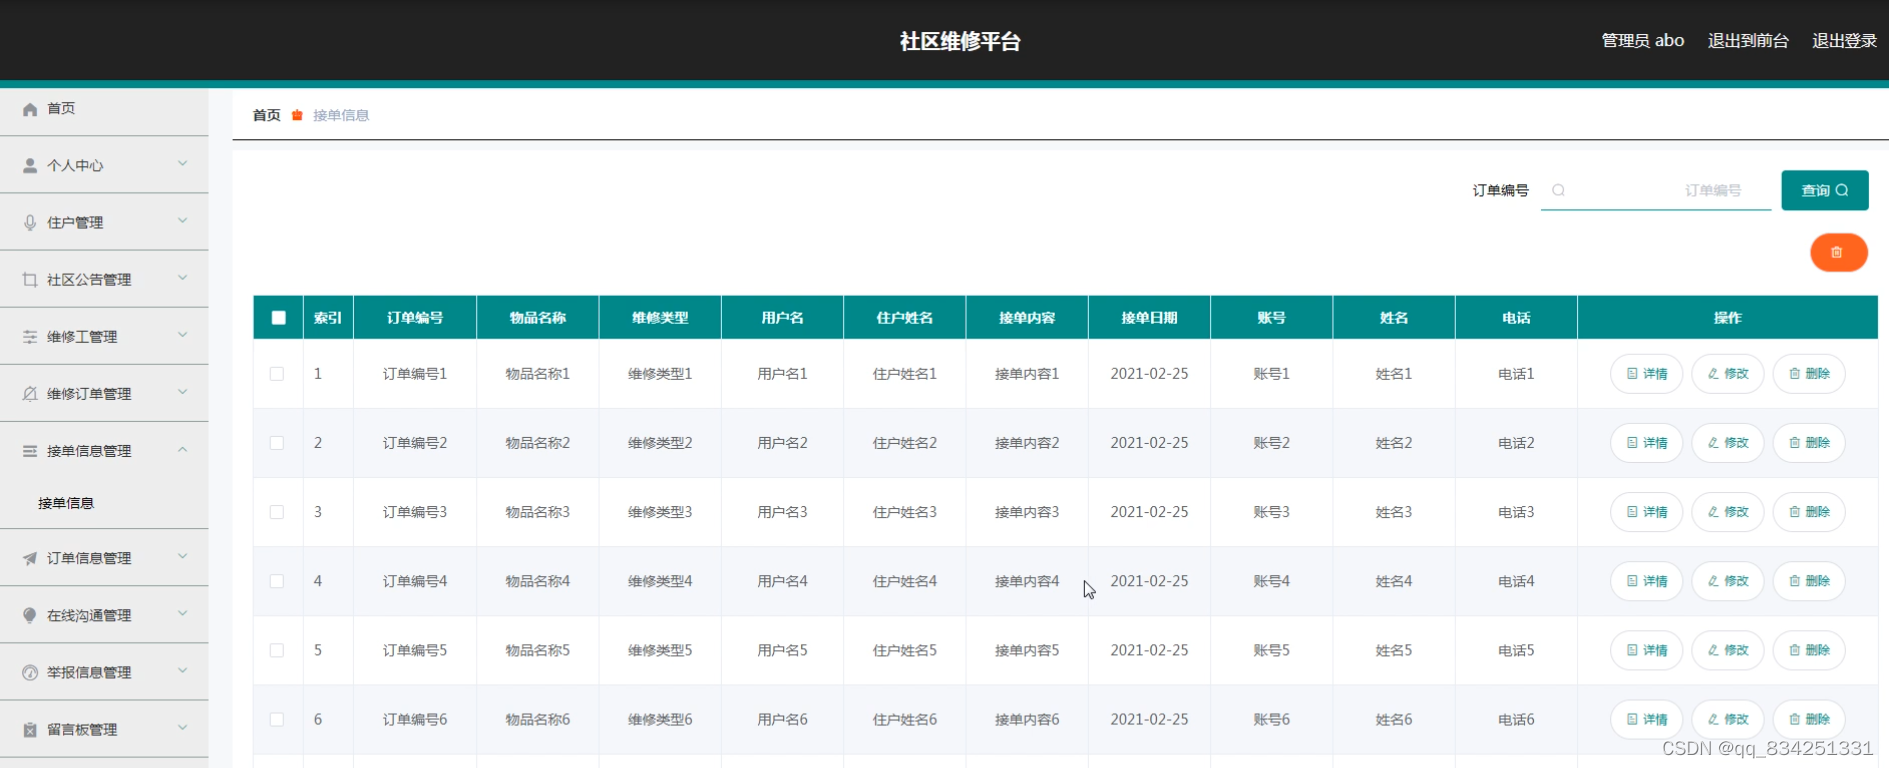Click the orange trash batch-delete button

tap(1838, 252)
